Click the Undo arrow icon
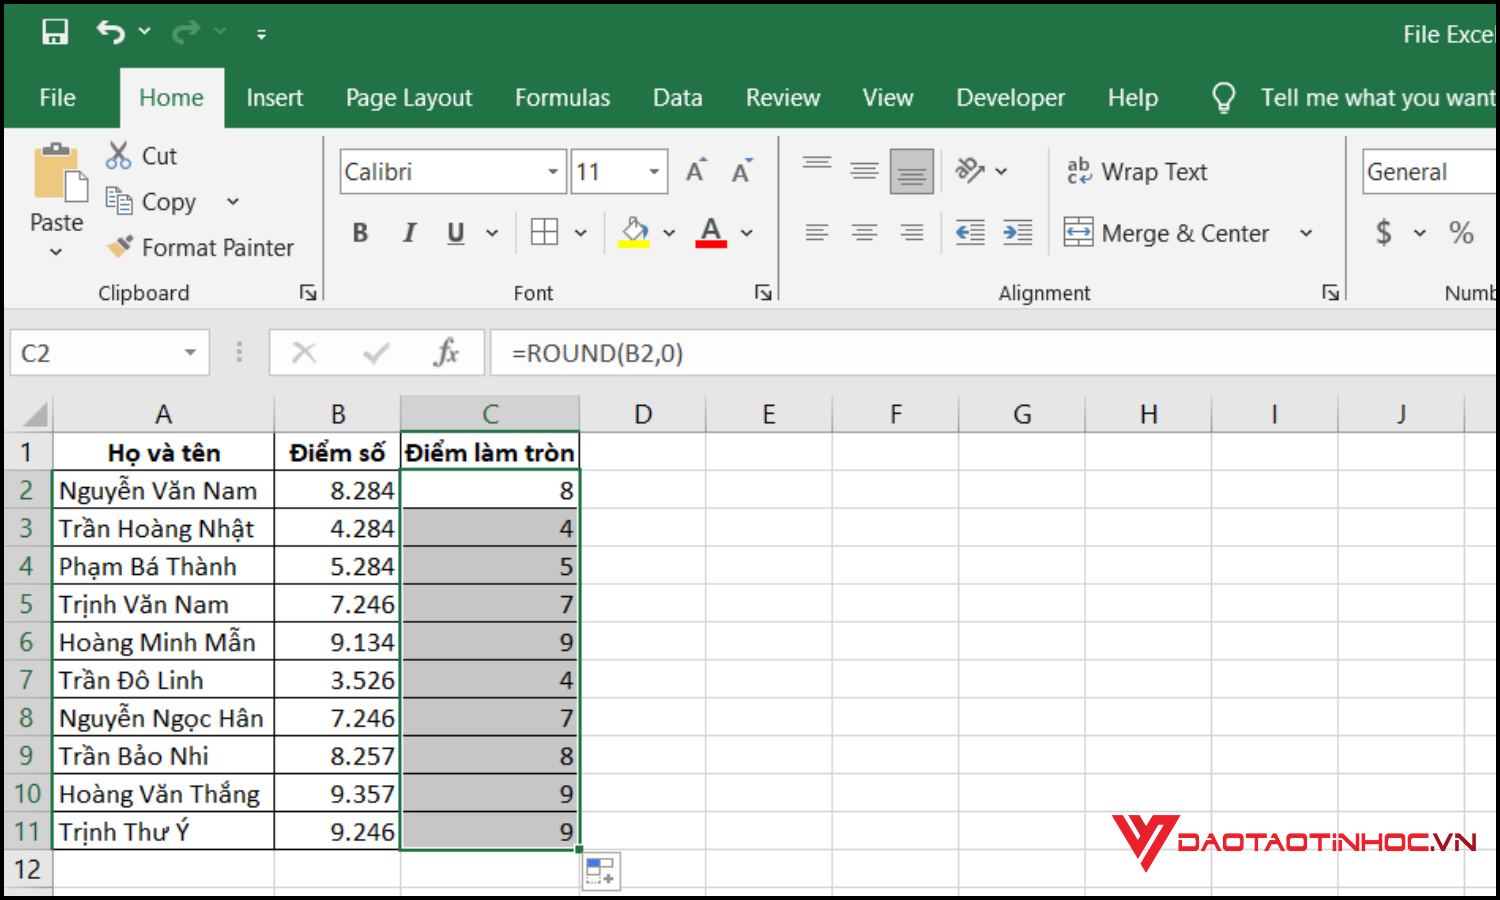The width and height of the screenshot is (1500, 900). pos(110,33)
